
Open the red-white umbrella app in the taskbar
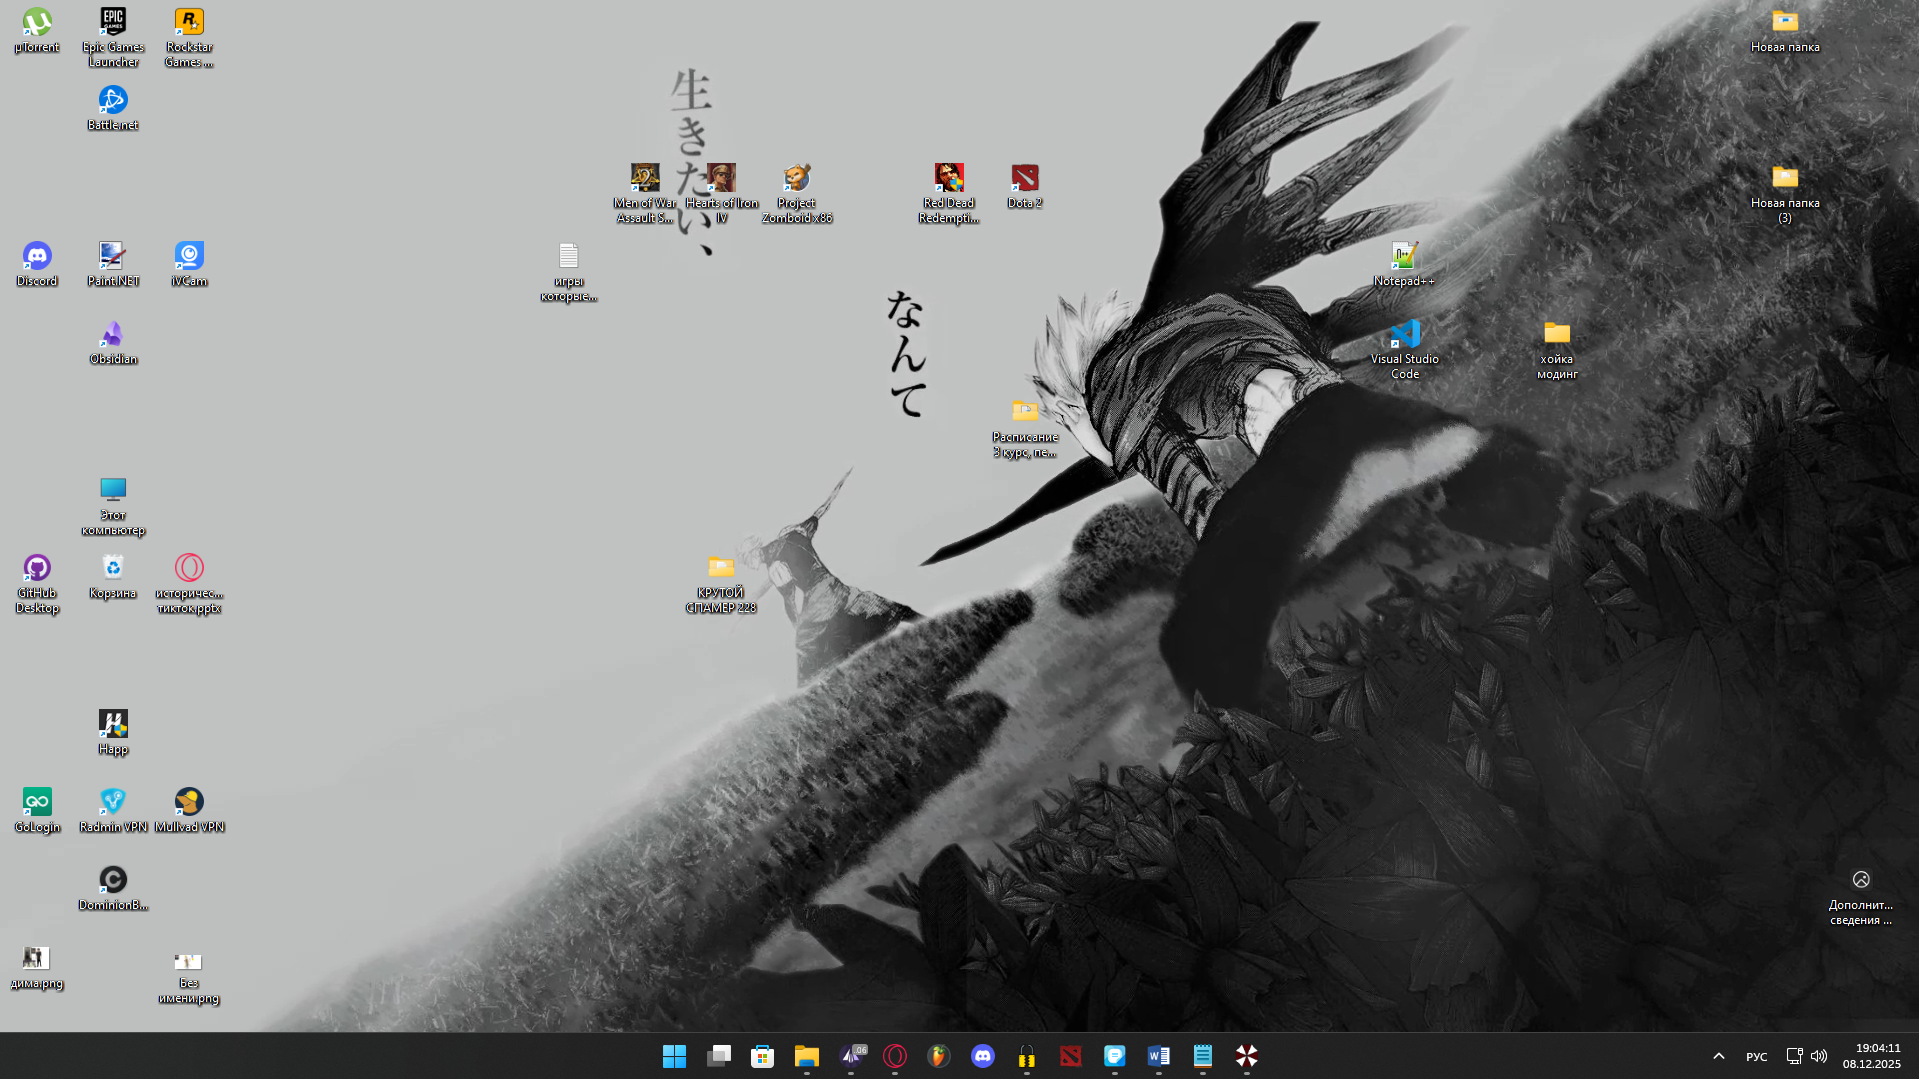tap(1247, 1056)
